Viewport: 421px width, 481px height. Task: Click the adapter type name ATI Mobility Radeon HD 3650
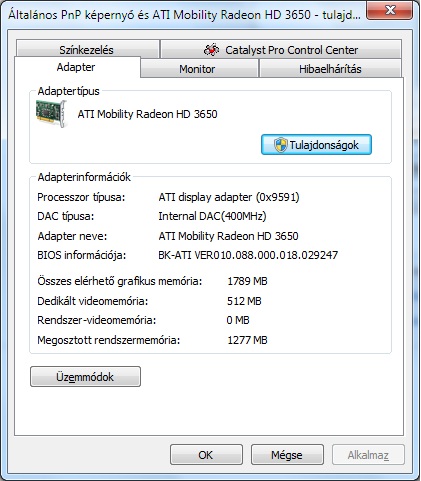[x=147, y=114]
